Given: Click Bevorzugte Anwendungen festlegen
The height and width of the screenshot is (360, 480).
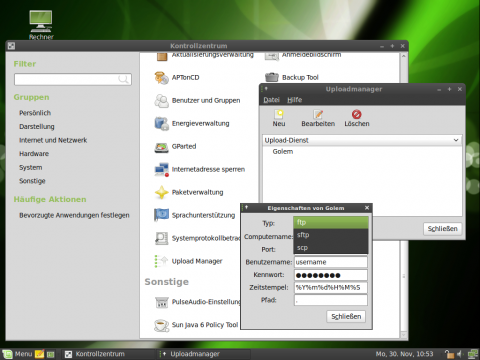Looking at the screenshot, I should (74, 215).
